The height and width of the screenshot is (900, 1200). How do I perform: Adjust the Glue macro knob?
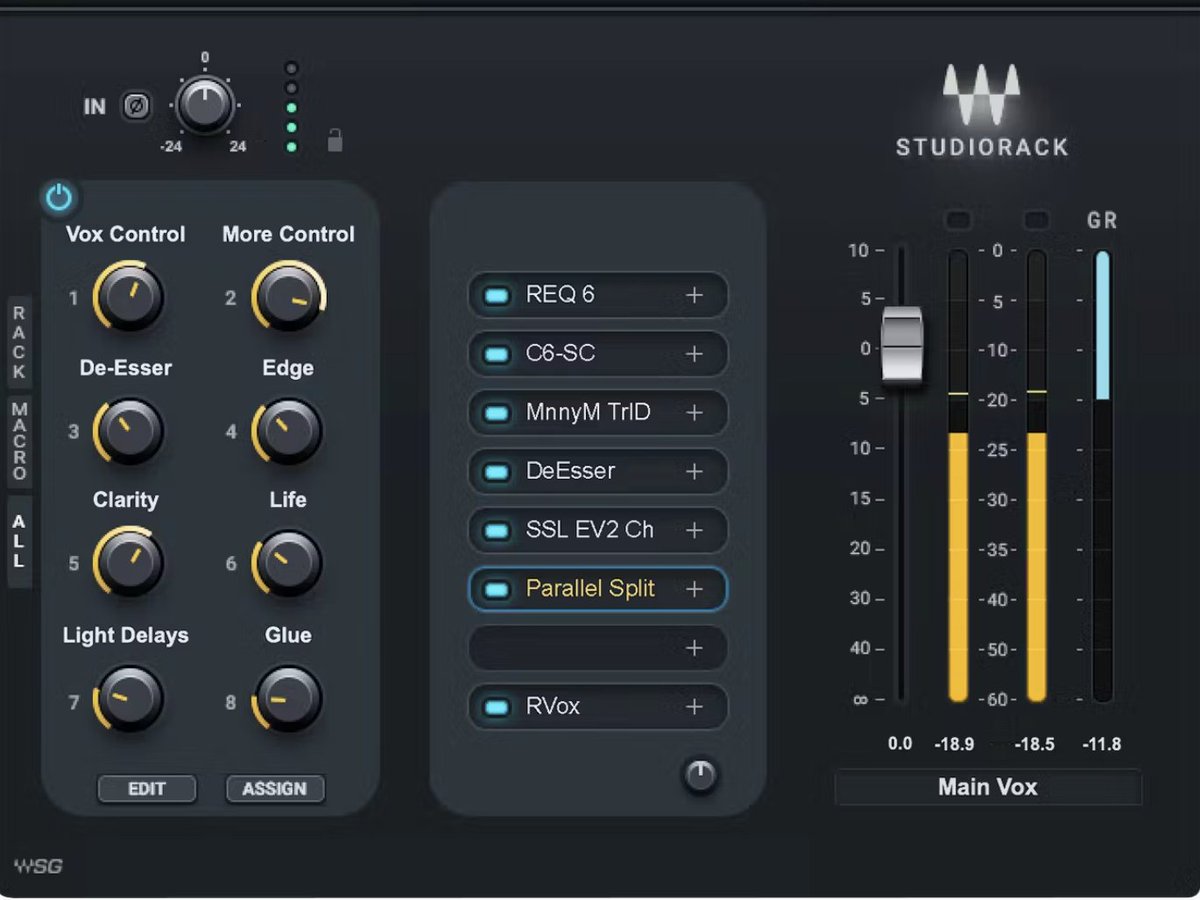(x=288, y=699)
